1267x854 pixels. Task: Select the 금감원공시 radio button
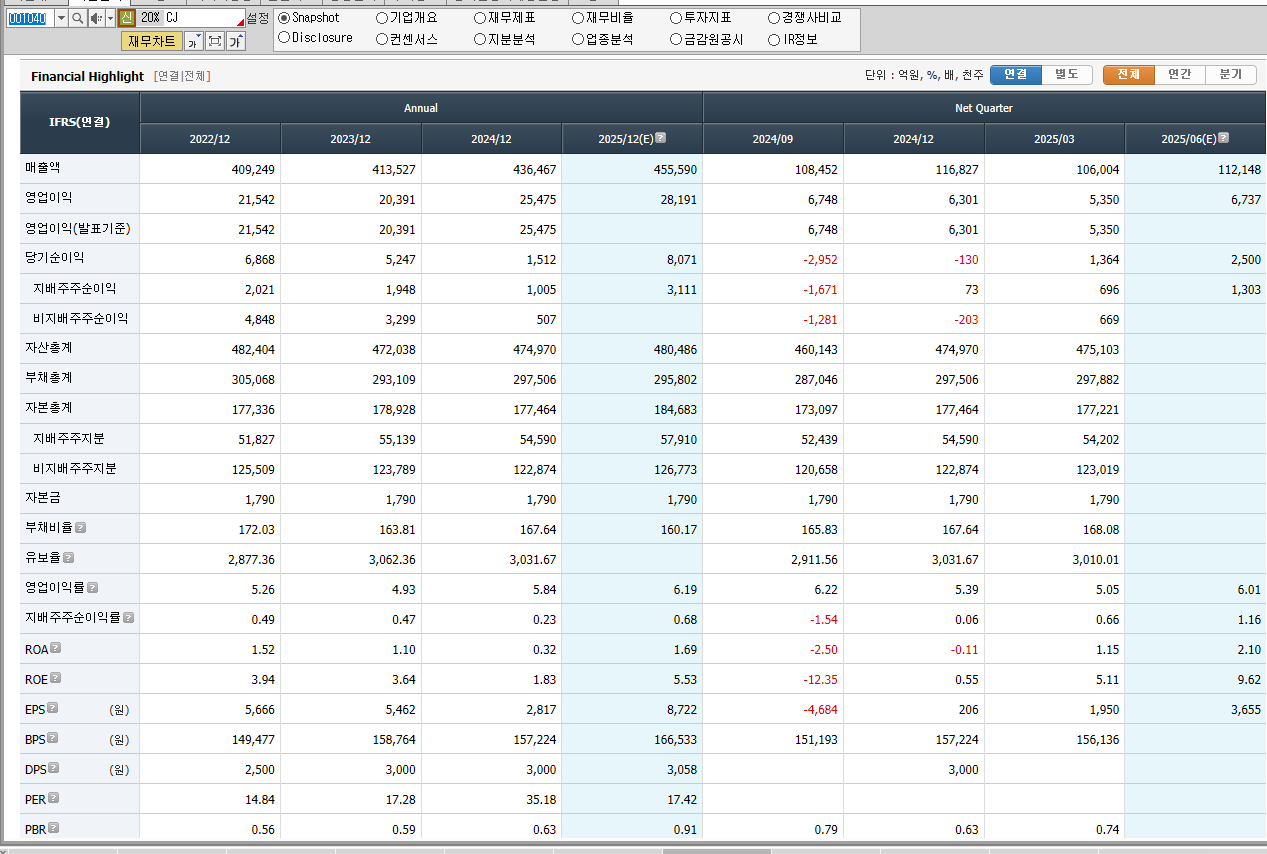click(676, 39)
